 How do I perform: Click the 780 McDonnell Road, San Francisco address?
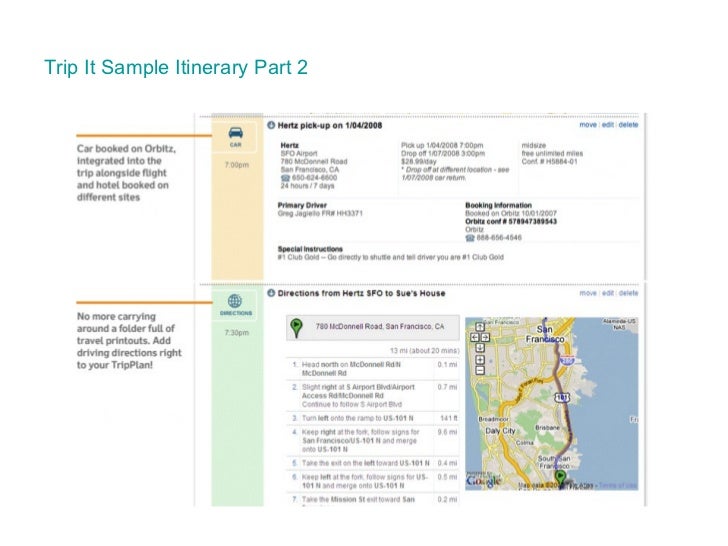click(x=380, y=326)
